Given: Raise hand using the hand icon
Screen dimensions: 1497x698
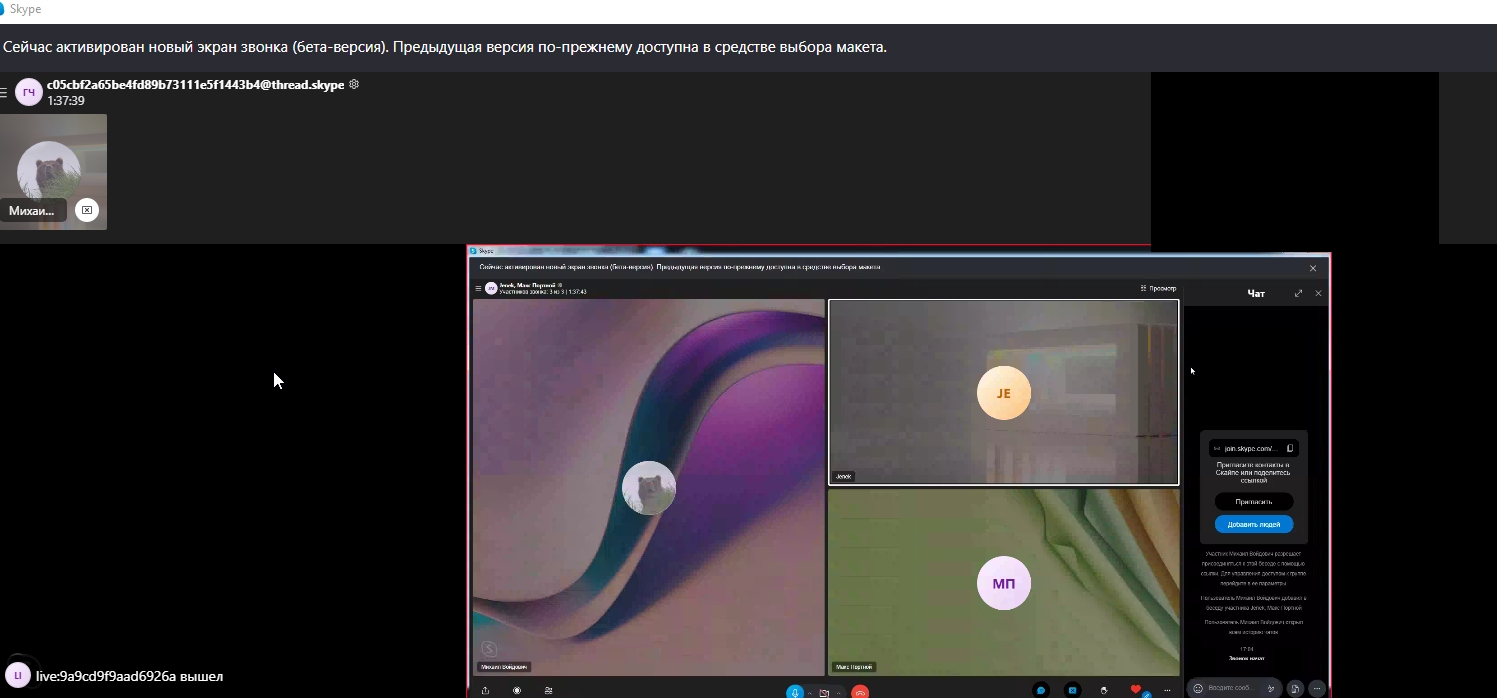Looking at the screenshot, I should (1104, 690).
